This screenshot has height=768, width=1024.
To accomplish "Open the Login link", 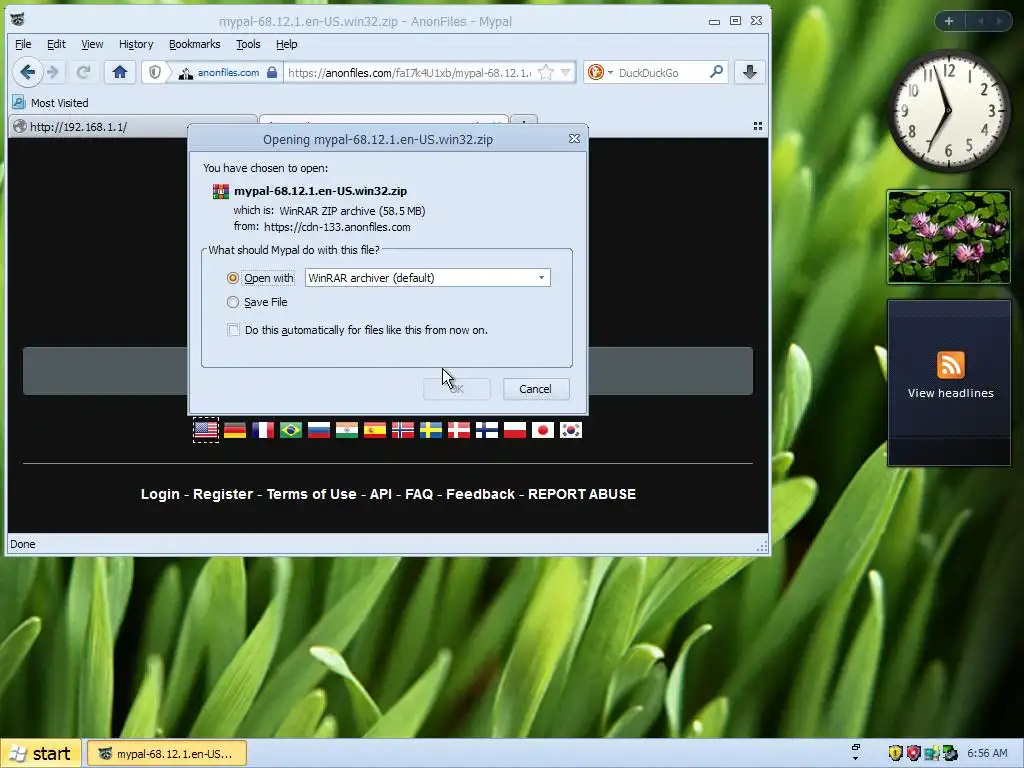I will click(160, 494).
